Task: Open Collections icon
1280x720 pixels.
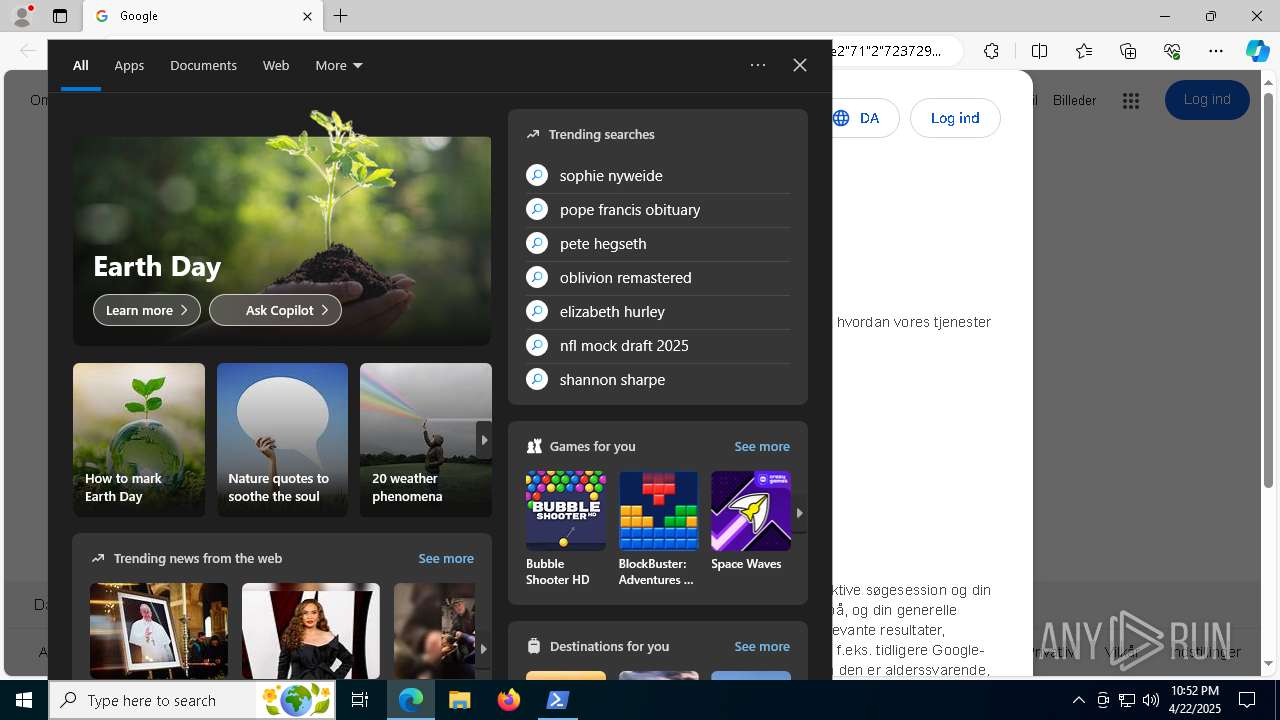Action: [x=1128, y=51]
